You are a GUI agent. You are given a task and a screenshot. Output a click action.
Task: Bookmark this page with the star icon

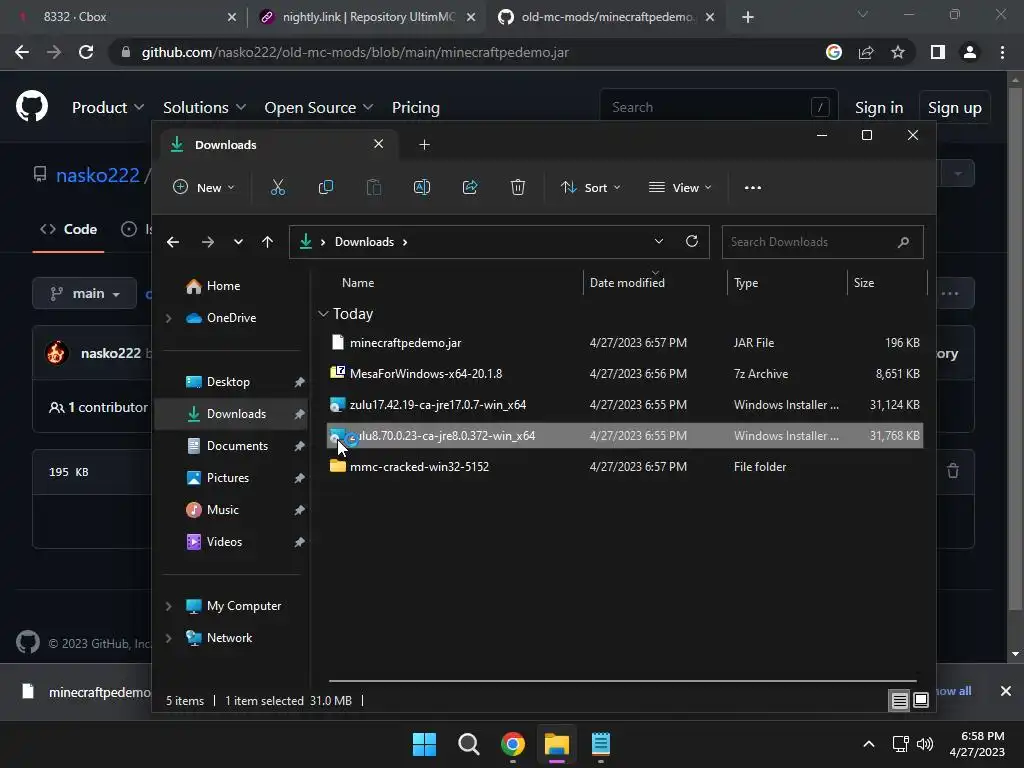tap(898, 52)
